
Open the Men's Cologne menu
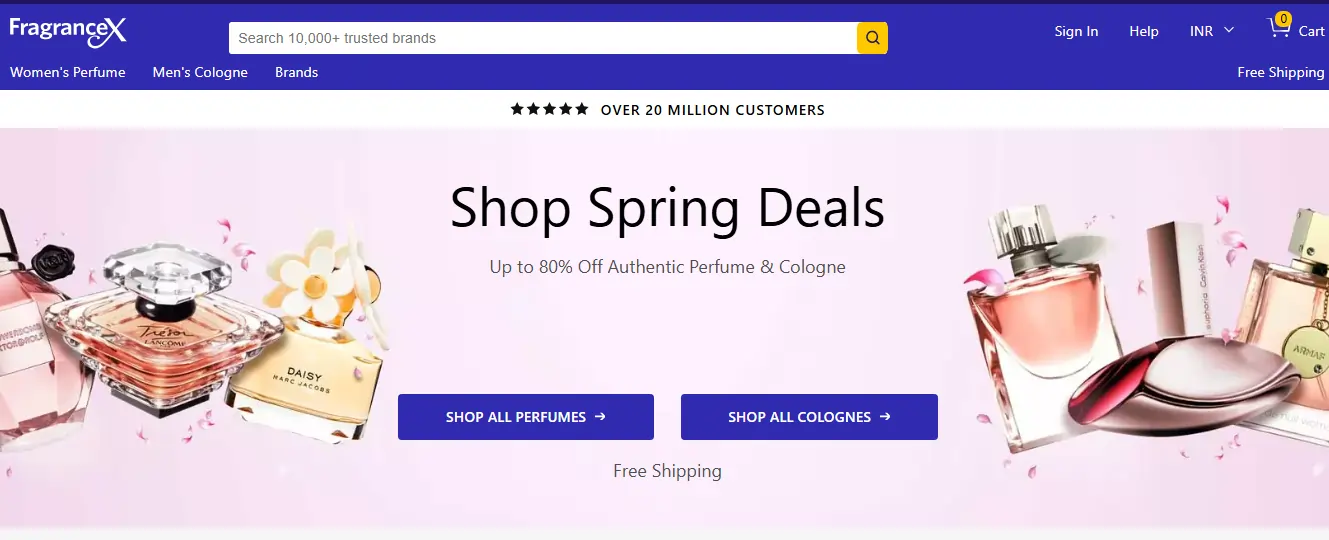pyautogui.click(x=200, y=72)
